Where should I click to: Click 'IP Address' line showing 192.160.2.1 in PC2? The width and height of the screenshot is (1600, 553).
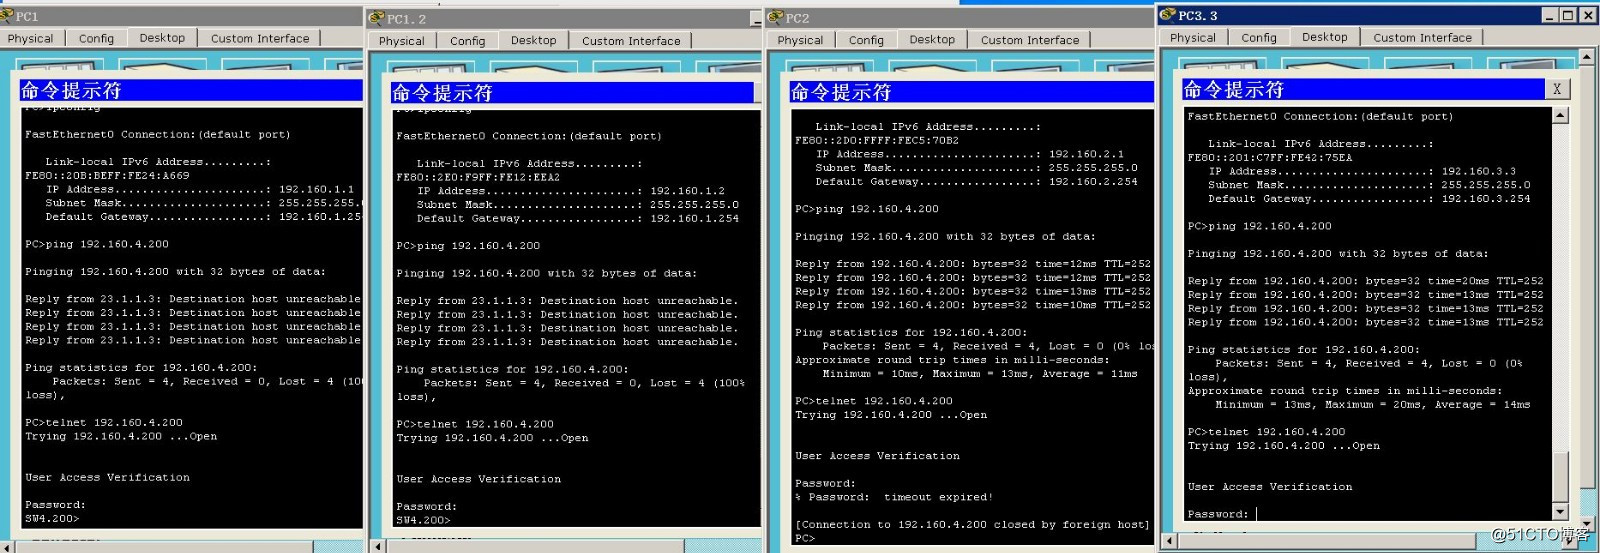(x=970, y=154)
